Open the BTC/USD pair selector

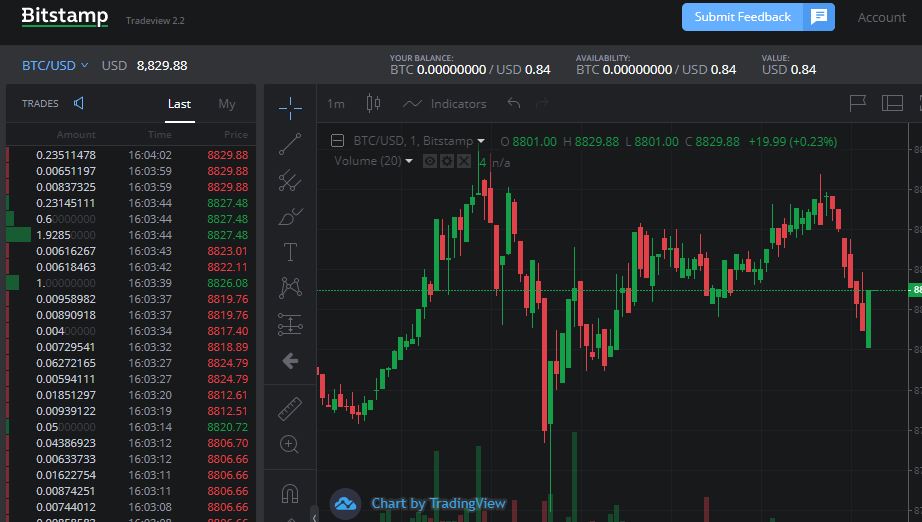(x=55, y=65)
